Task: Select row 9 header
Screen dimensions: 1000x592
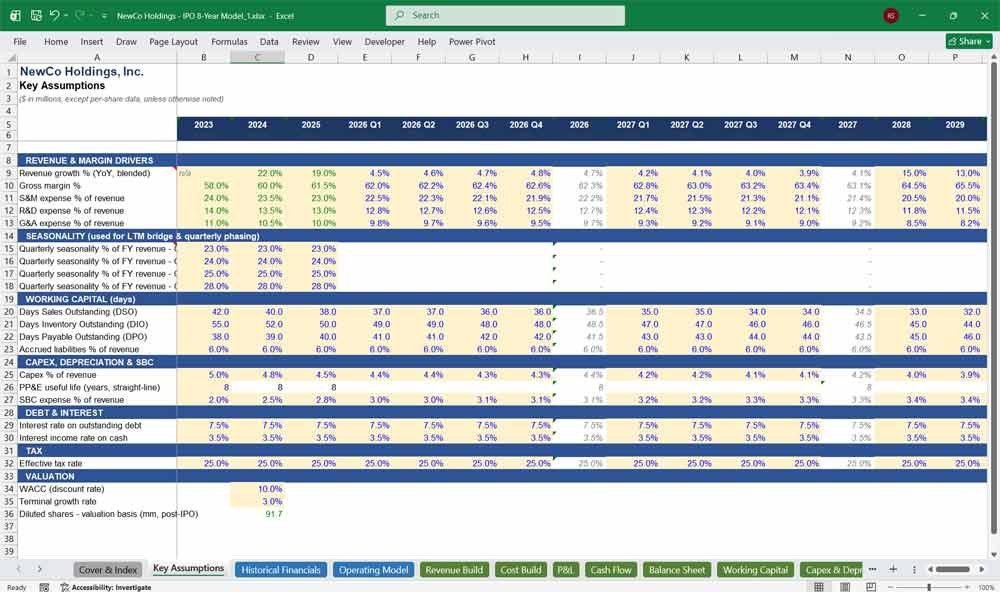Action: point(9,173)
